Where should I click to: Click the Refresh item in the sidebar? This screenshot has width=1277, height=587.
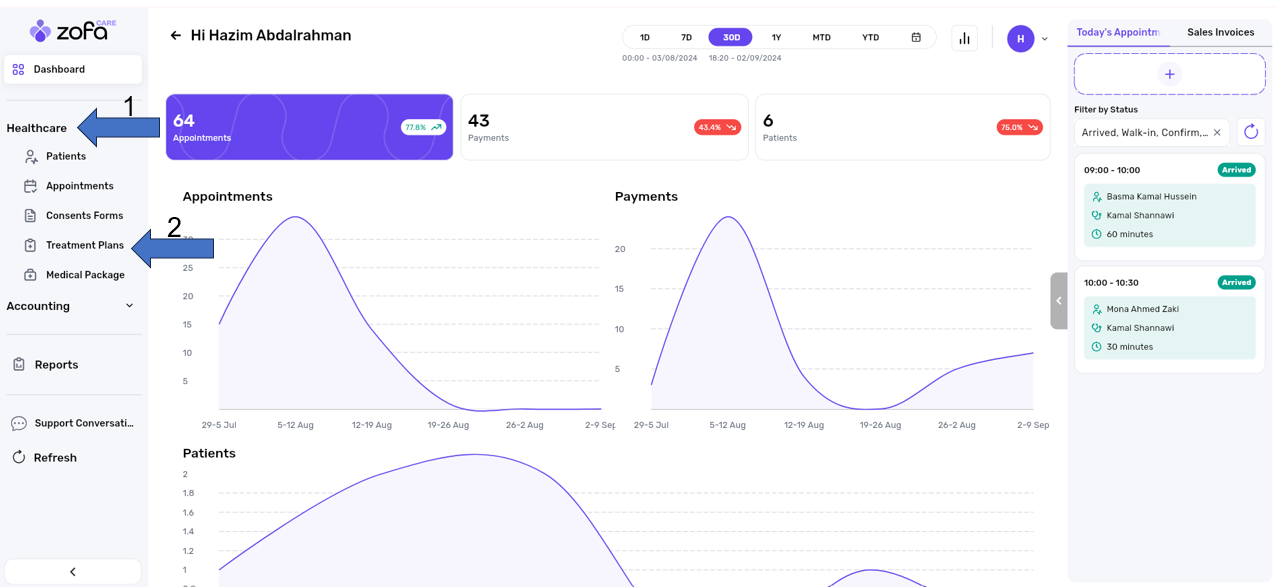click(54, 458)
